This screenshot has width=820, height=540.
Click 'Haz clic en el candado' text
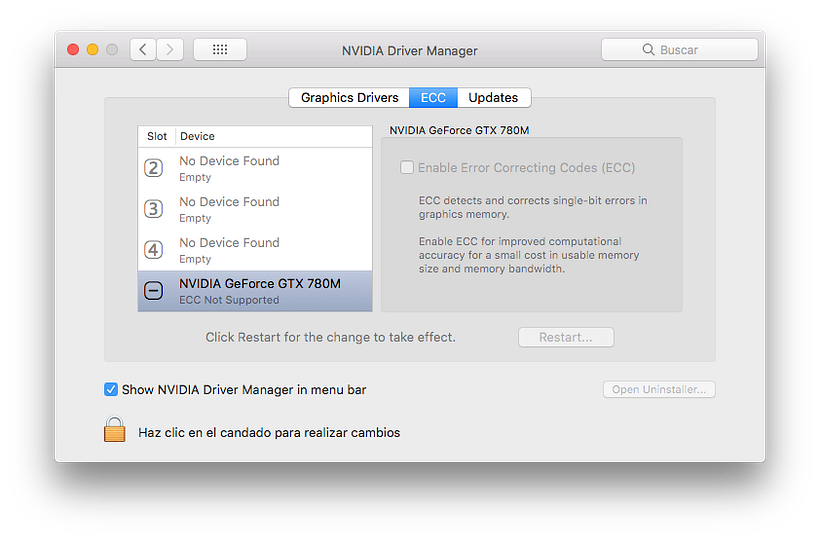[x=269, y=433]
